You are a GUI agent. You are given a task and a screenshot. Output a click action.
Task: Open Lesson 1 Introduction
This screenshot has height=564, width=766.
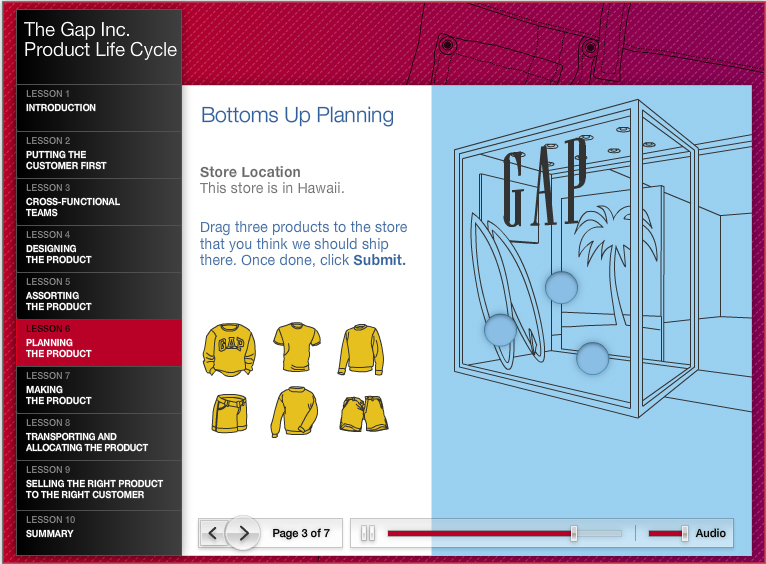pyautogui.click(x=99, y=108)
